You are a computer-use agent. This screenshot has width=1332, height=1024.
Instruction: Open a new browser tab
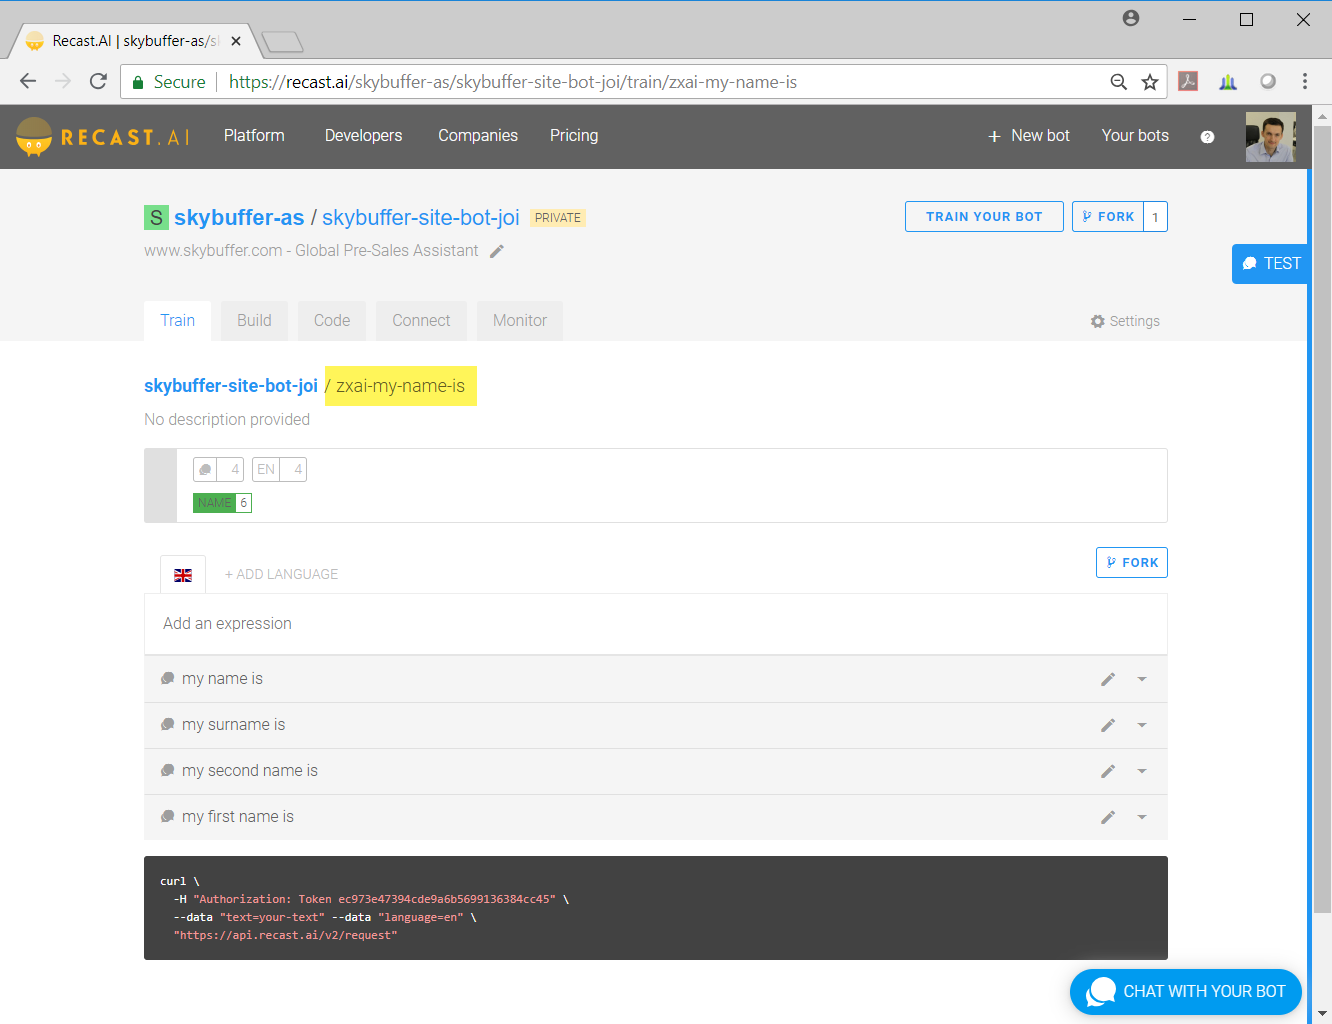coord(282,42)
